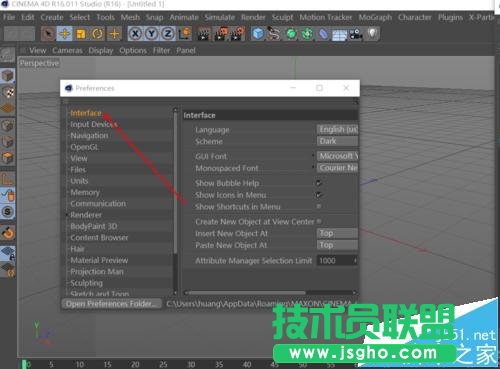Switch to Texture mode checkered cube
Screen dimensions: 500x369
7,92
